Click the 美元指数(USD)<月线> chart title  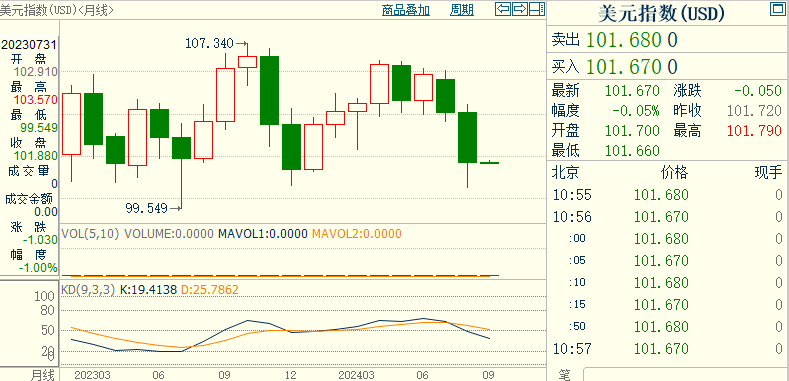click(x=57, y=10)
